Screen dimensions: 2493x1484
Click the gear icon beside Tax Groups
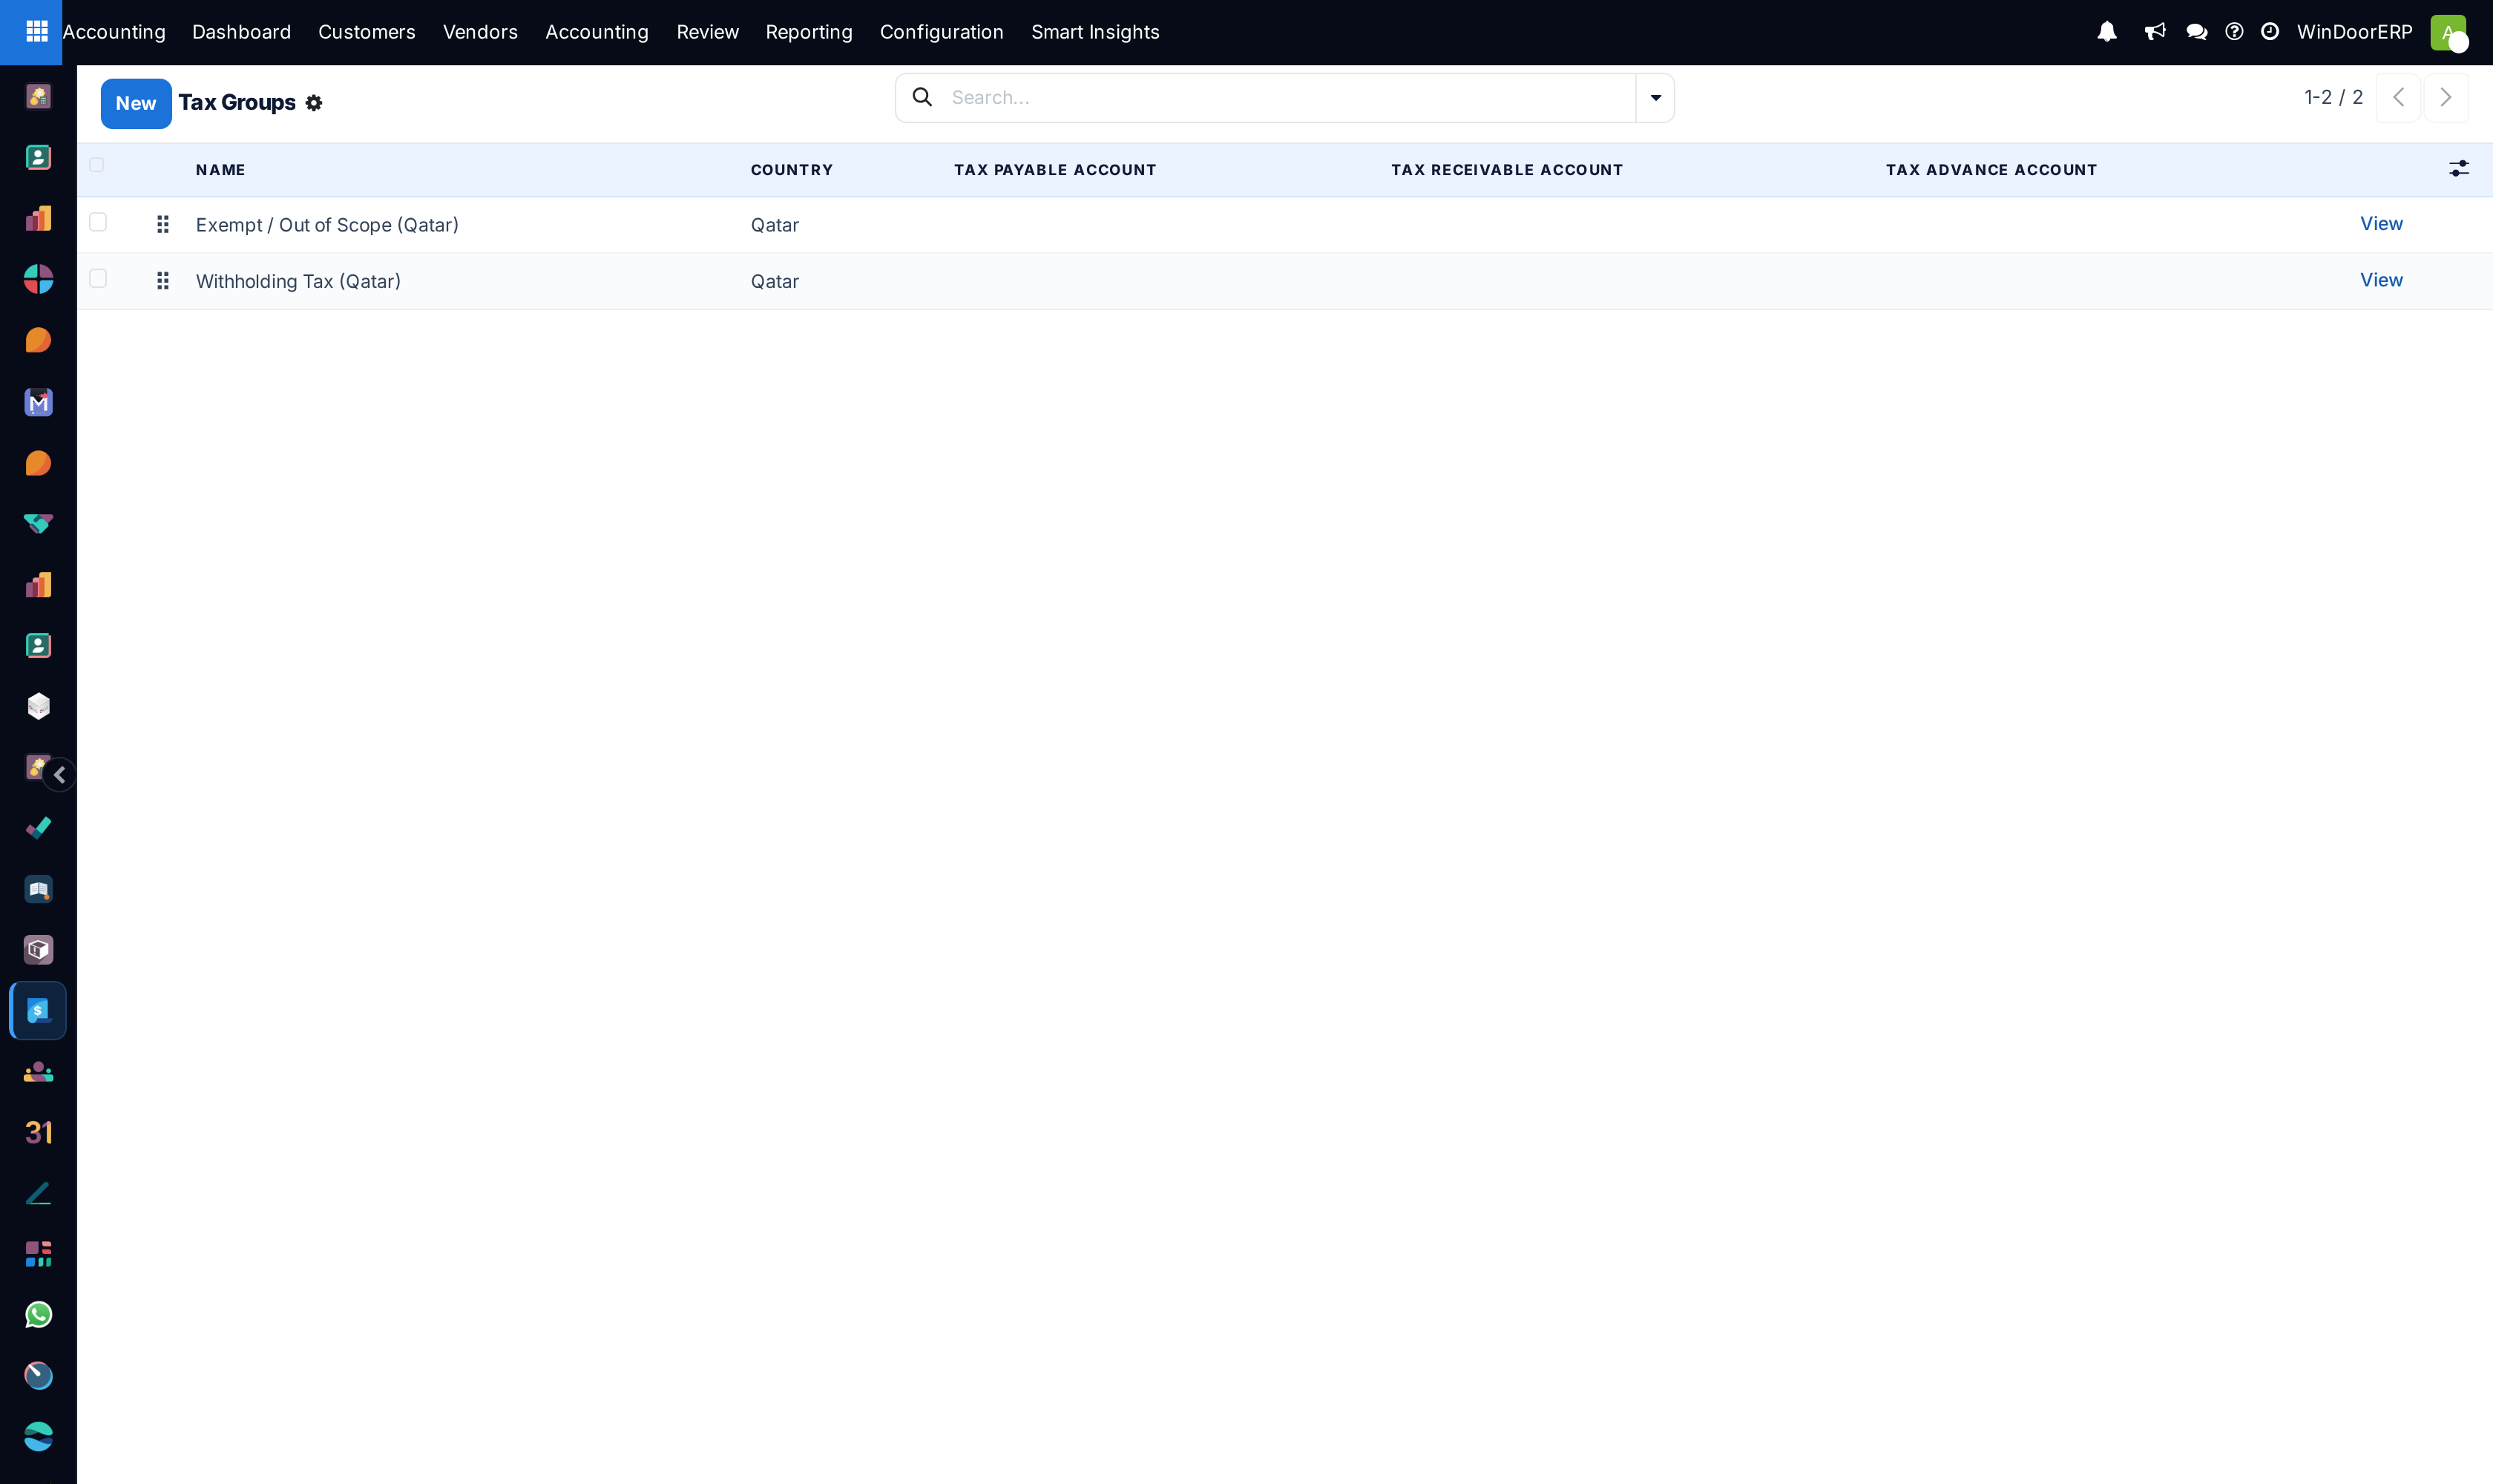(314, 103)
